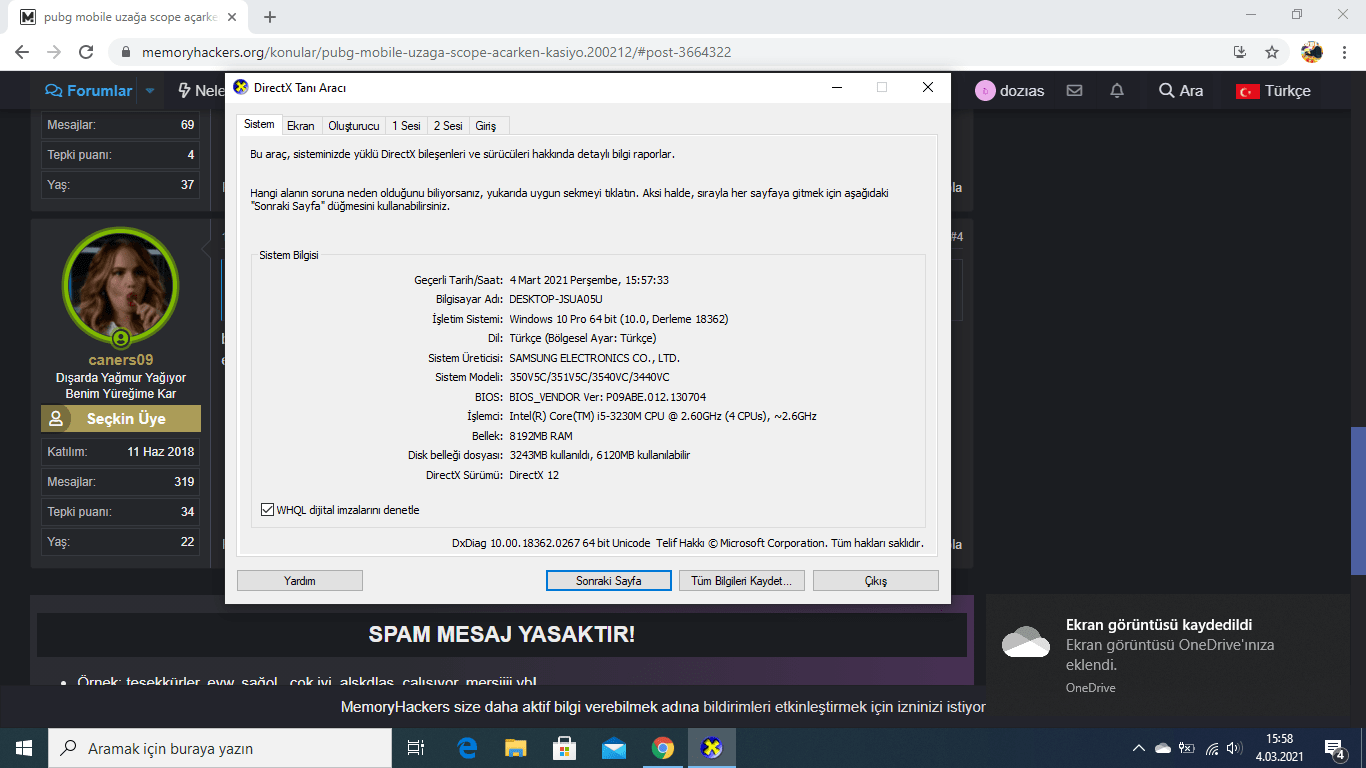Click the taskbar search box
This screenshot has height=768, width=1366.
(x=220, y=748)
